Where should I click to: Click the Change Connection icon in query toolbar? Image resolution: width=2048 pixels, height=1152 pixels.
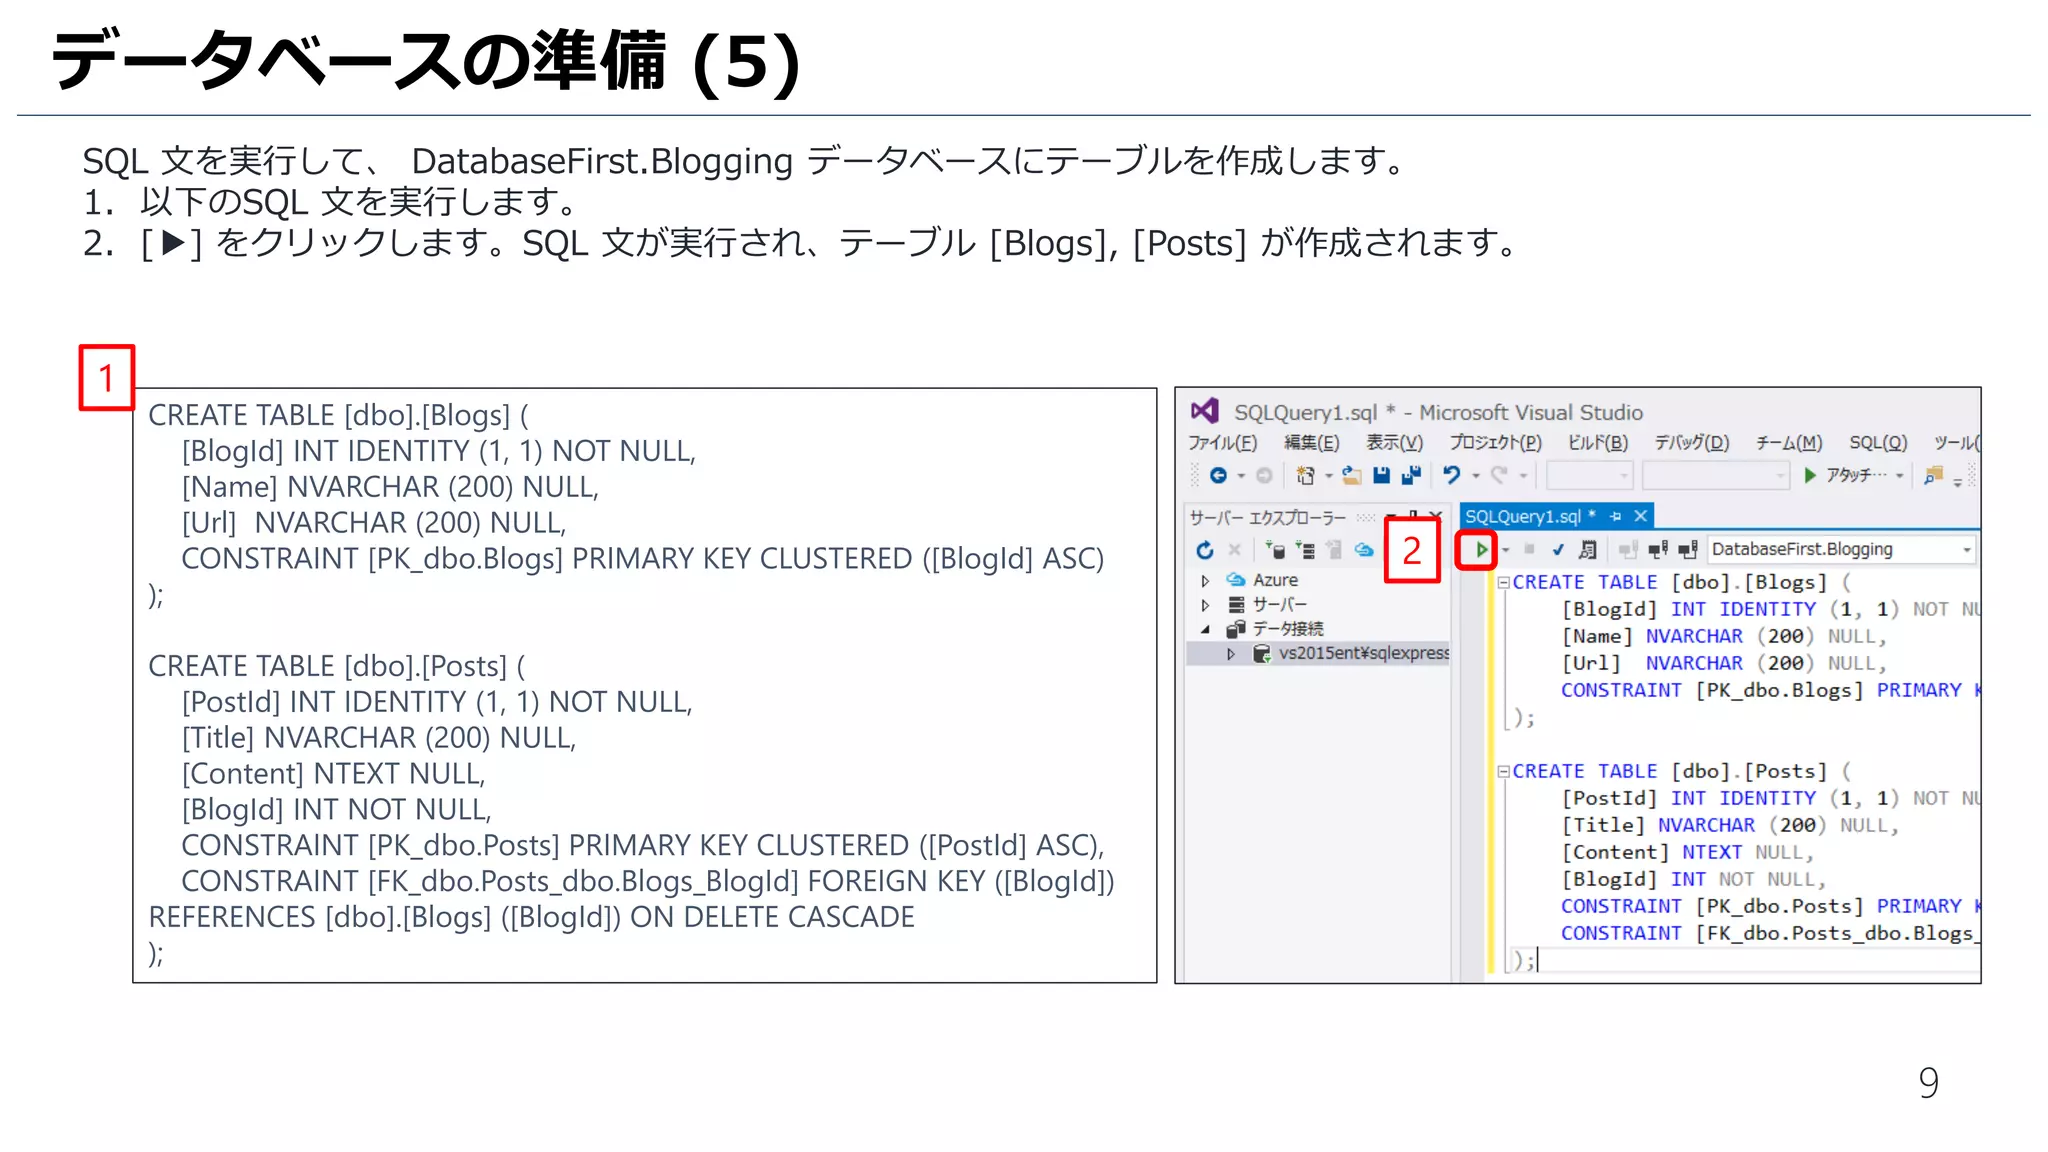tap(1688, 549)
